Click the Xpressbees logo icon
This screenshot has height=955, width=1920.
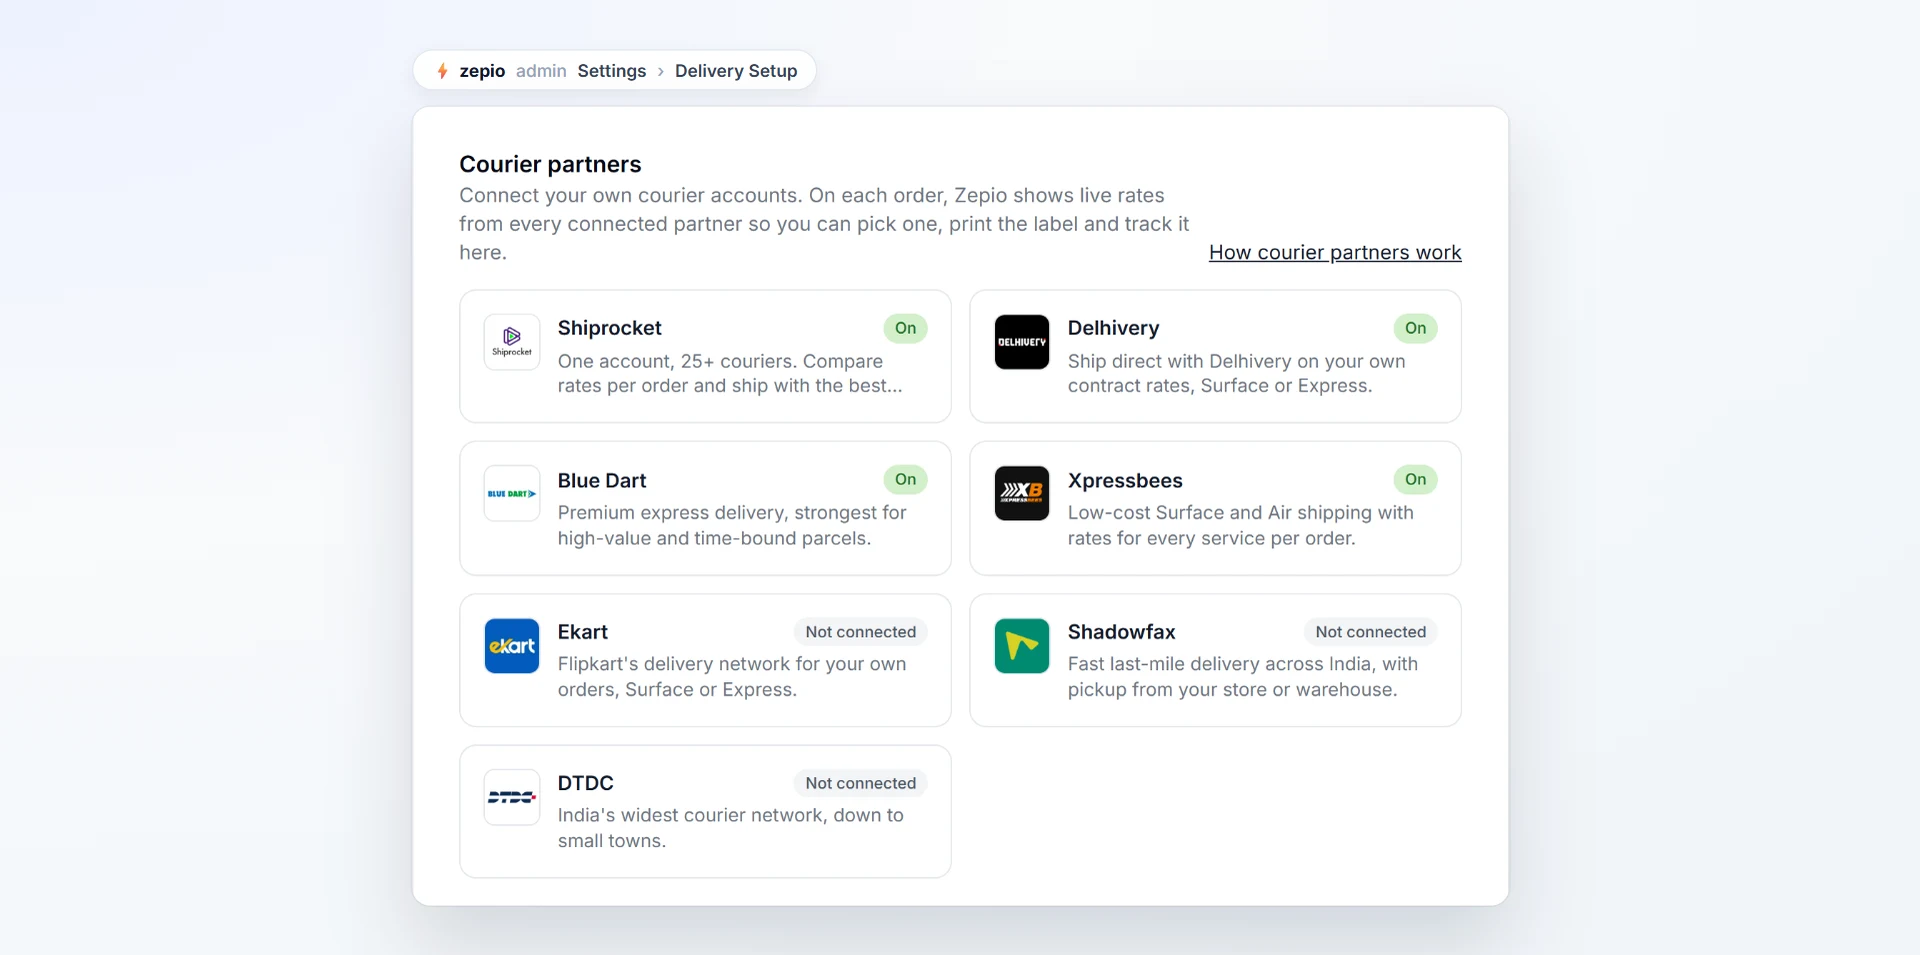(x=1022, y=493)
